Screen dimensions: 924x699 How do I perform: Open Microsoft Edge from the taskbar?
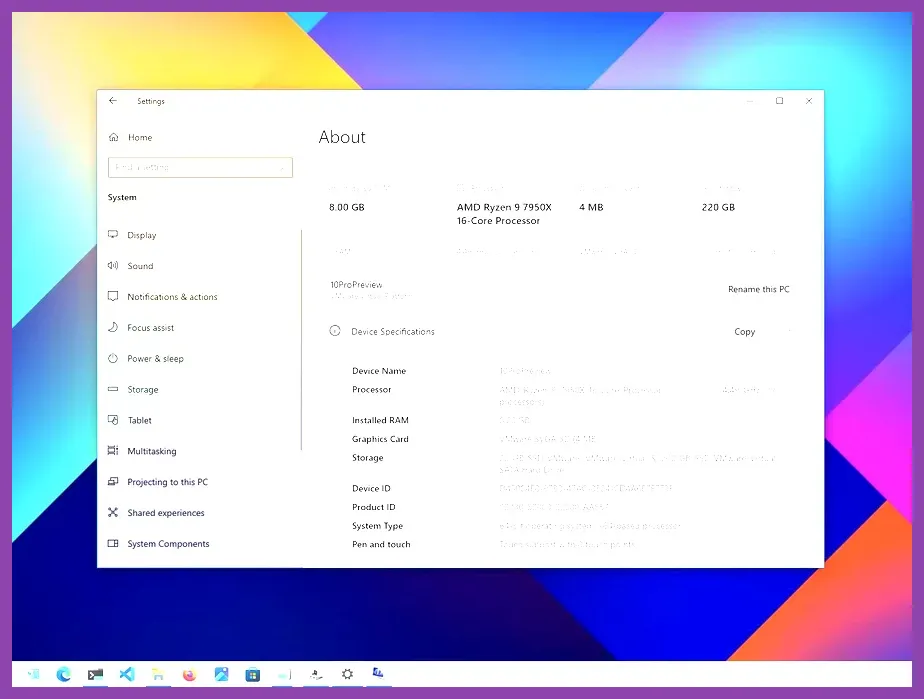pyautogui.click(x=64, y=674)
